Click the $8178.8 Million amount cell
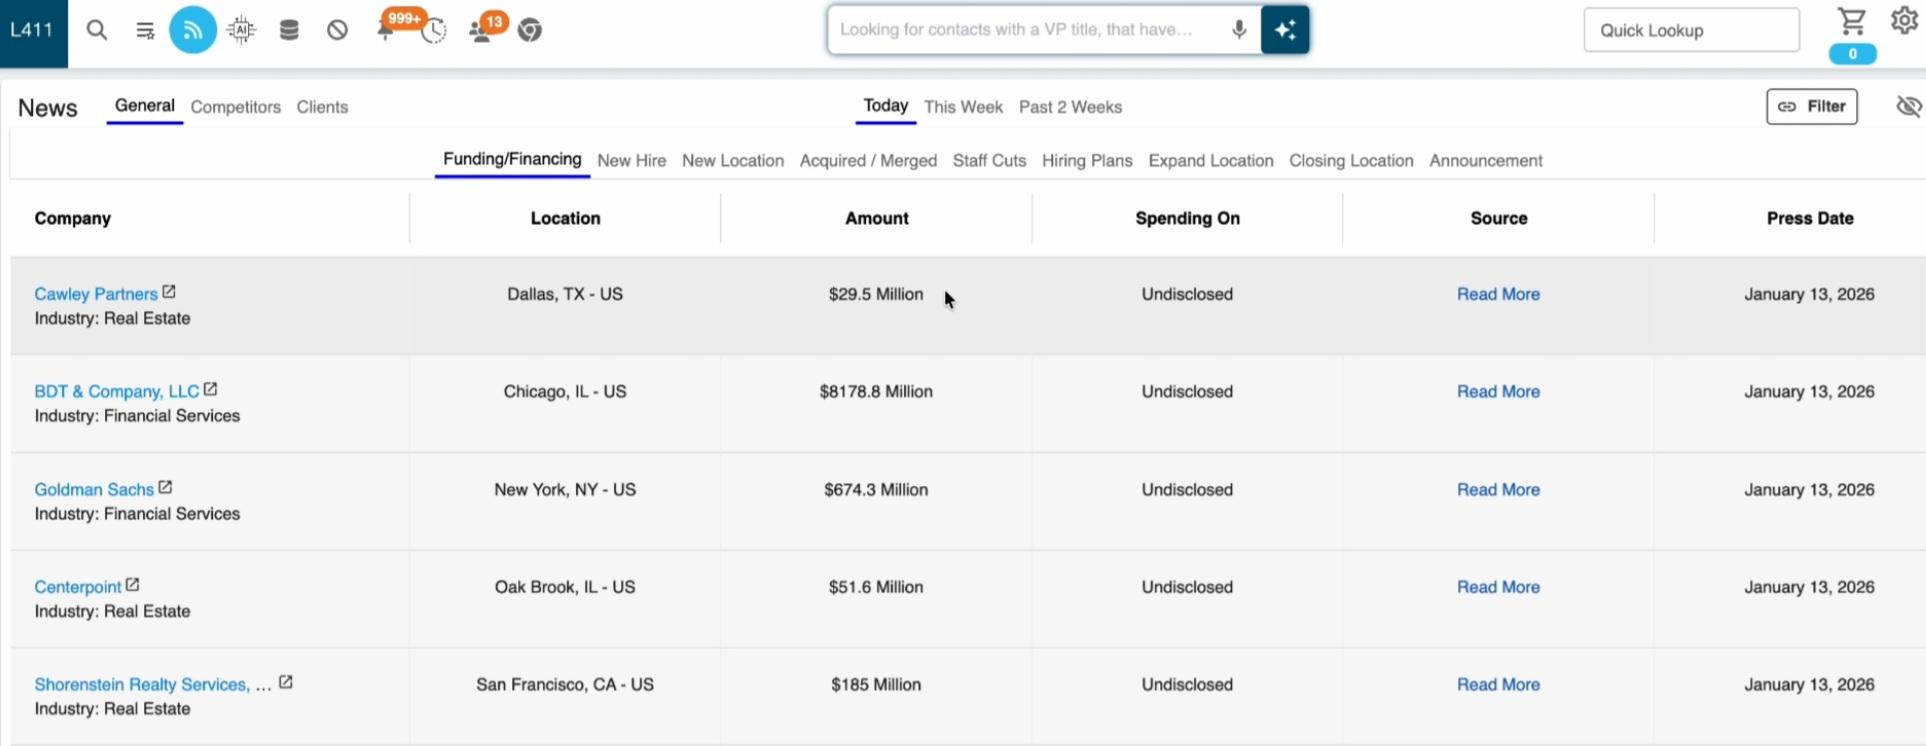Viewport: 1926px width, 746px height. tap(876, 392)
